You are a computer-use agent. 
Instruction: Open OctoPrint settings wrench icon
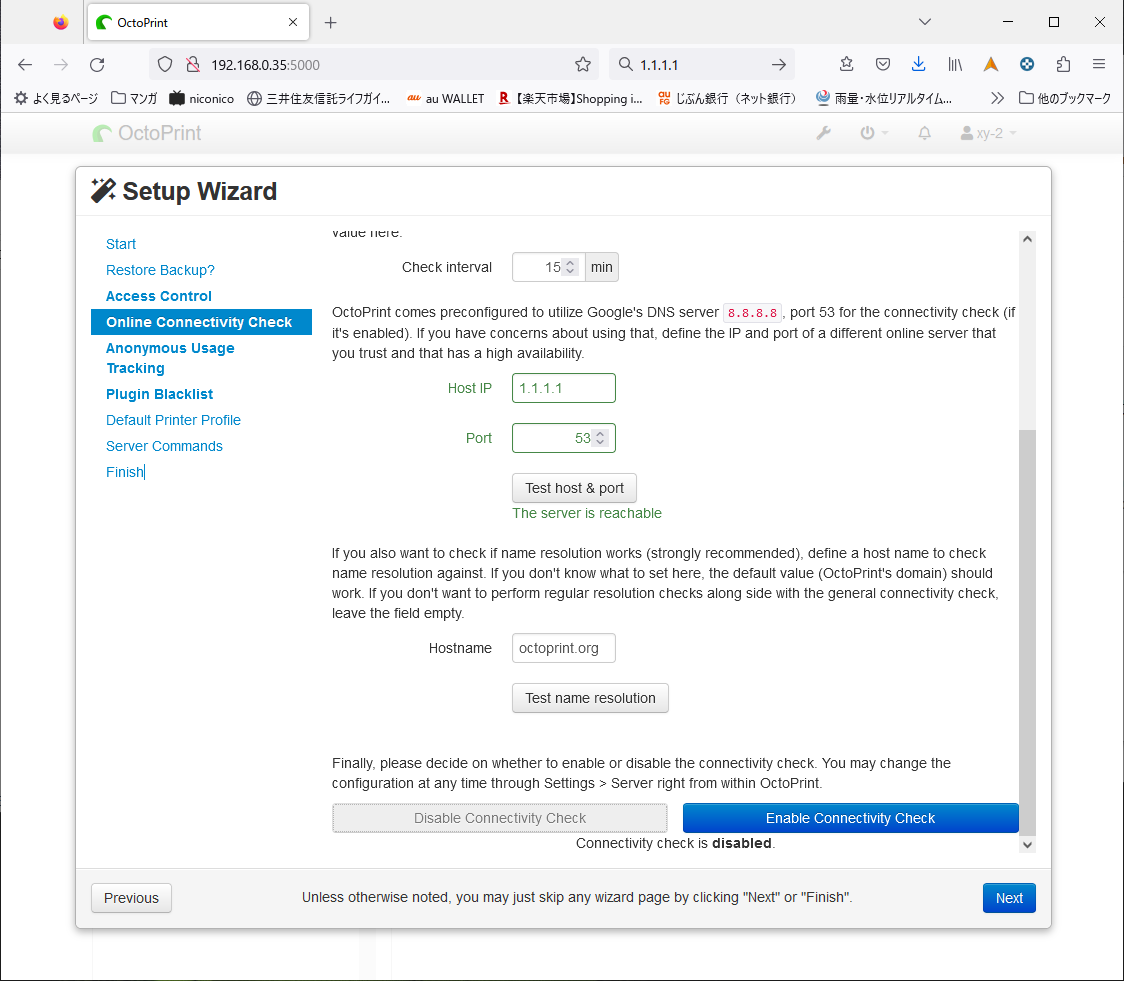824,133
